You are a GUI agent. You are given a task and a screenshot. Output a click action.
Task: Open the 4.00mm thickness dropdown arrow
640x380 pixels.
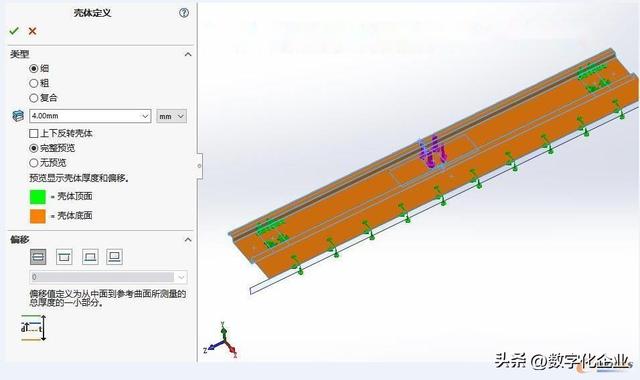(145, 116)
